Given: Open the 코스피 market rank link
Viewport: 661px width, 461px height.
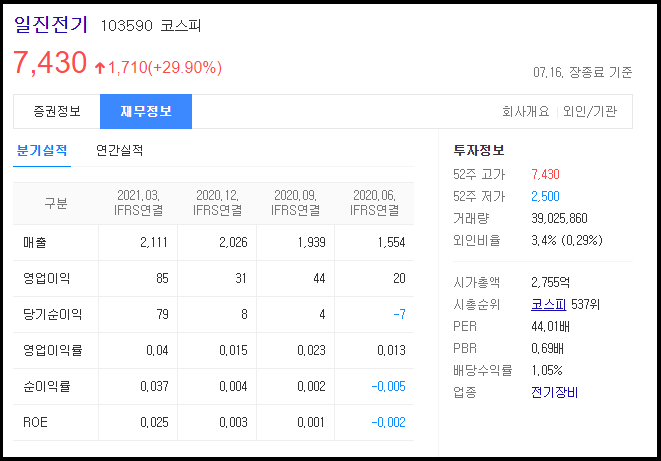Looking at the screenshot, I should pyautogui.click(x=548, y=304).
